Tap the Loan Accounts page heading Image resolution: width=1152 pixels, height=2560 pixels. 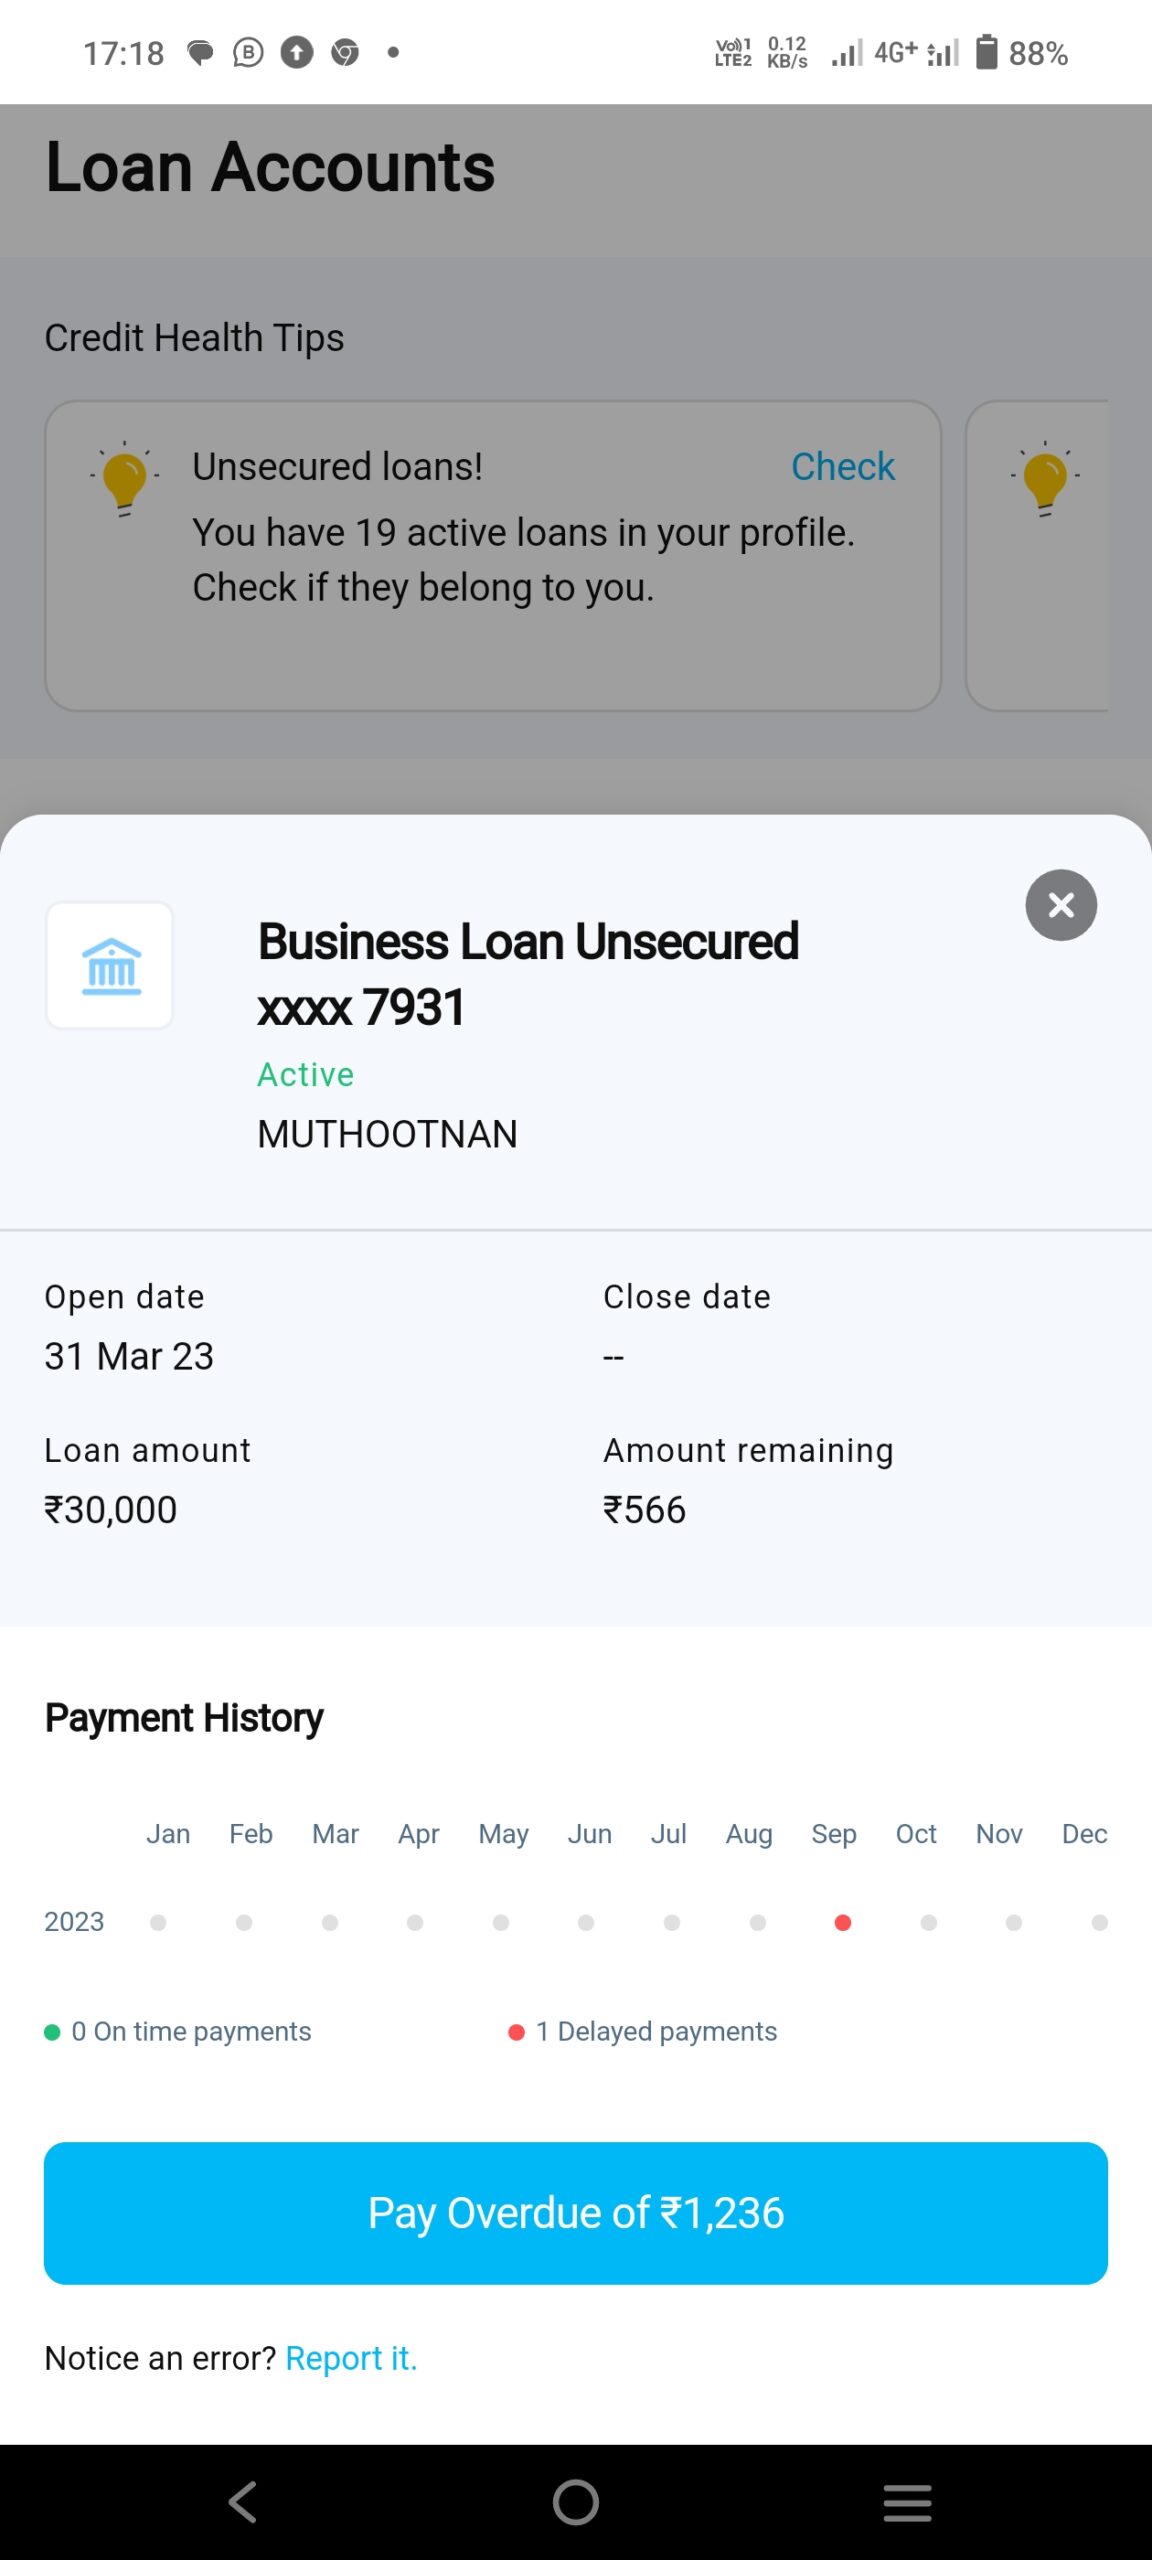point(270,167)
